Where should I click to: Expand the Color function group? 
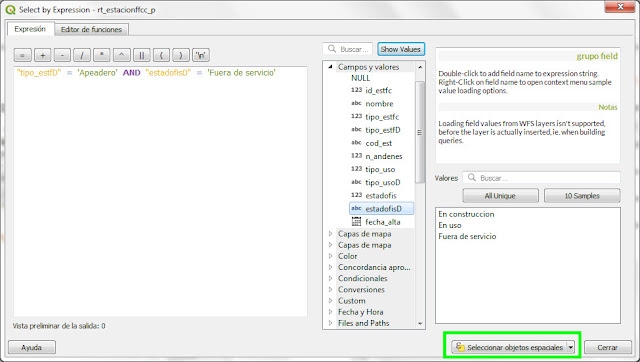(331, 256)
